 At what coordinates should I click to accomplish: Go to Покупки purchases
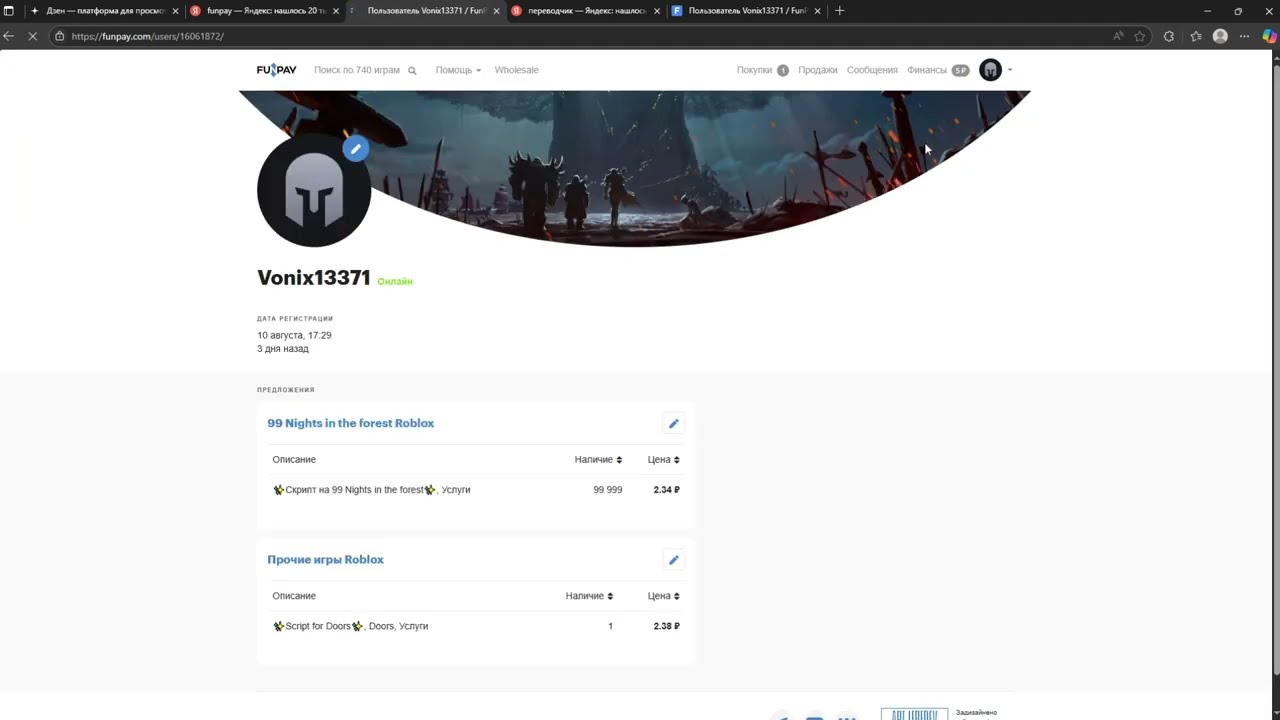tap(762, 70)
